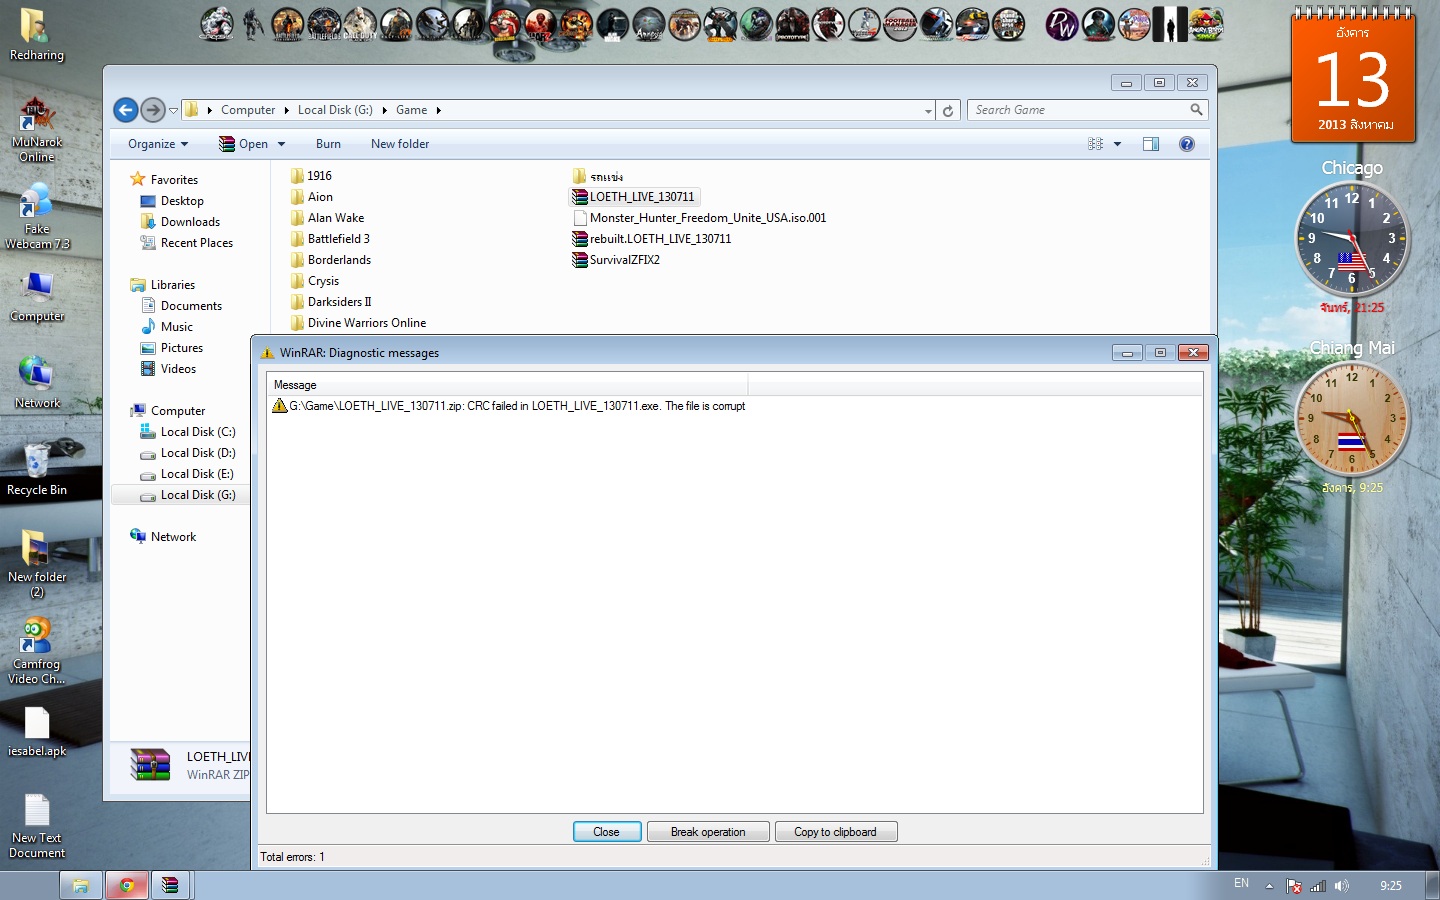Click the Copy to clipboard button
The width and height of the screenshot is (1440, 900).
pyautogui.click(x=835, y=832)
